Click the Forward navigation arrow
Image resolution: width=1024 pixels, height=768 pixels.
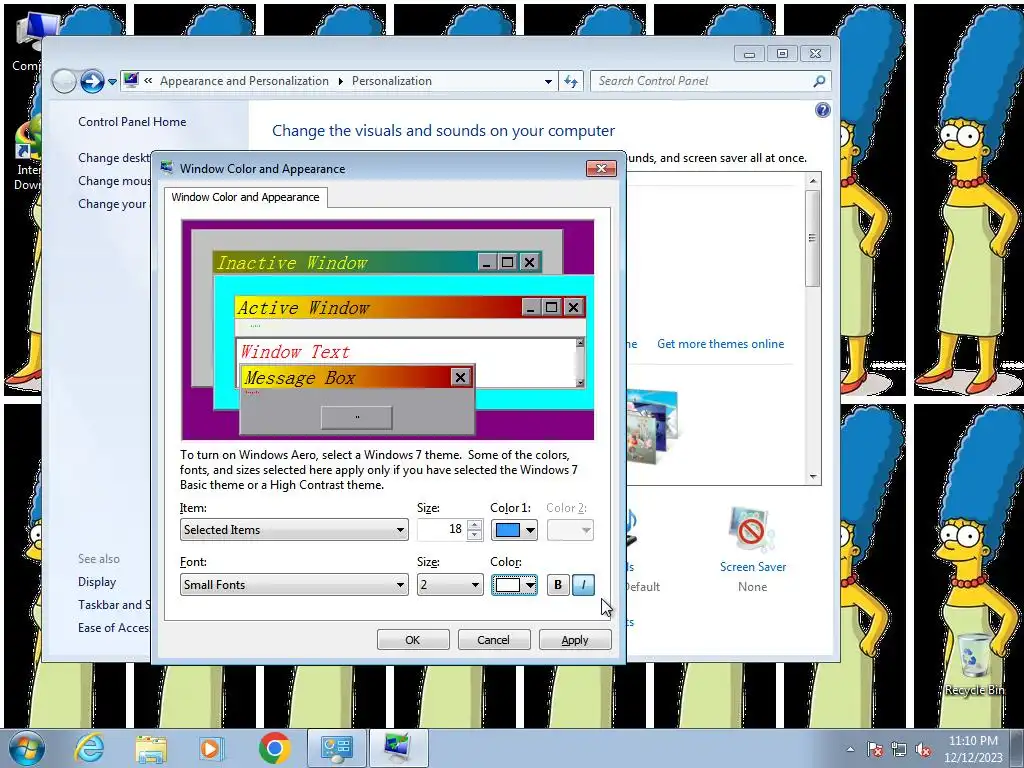click(x=92, y=82)
